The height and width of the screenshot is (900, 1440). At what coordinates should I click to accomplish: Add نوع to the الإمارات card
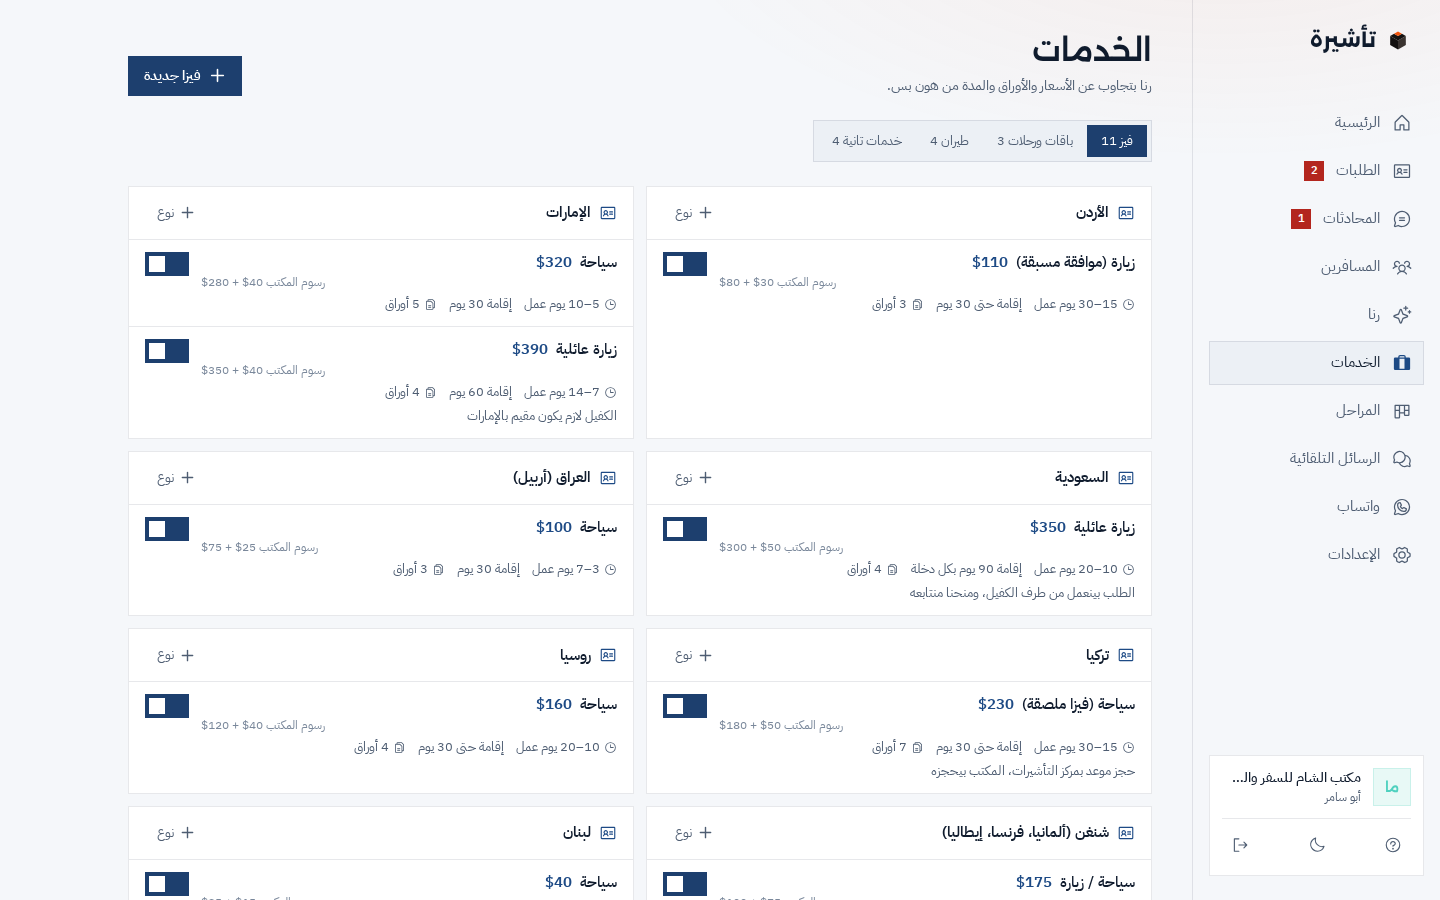(x=175, y=213)
